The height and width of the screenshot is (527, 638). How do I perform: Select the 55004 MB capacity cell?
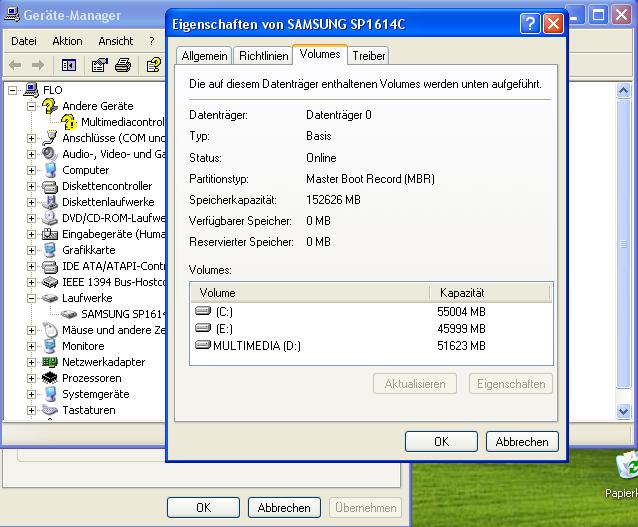pyautogui.click(x=461, y=312)
